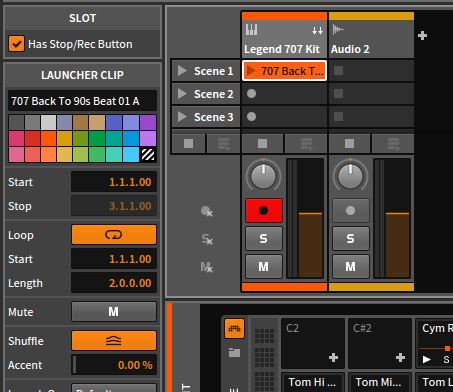
Task: Select the Audio 2 track header
Action: (x=371, y=39)
